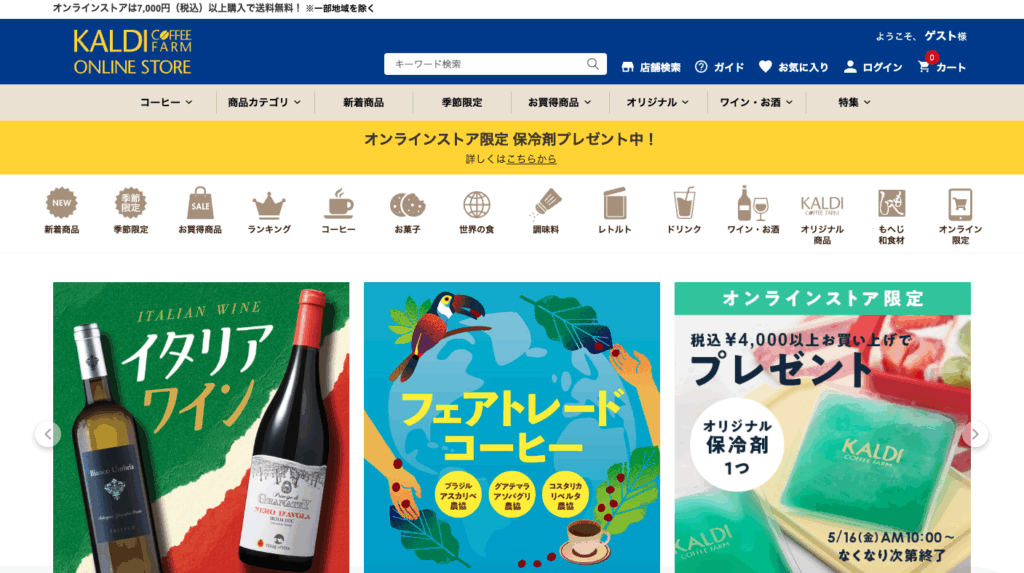
Task: Select the 季節限定 category icon
Action: pyautogui.click(x=131, y=204)
